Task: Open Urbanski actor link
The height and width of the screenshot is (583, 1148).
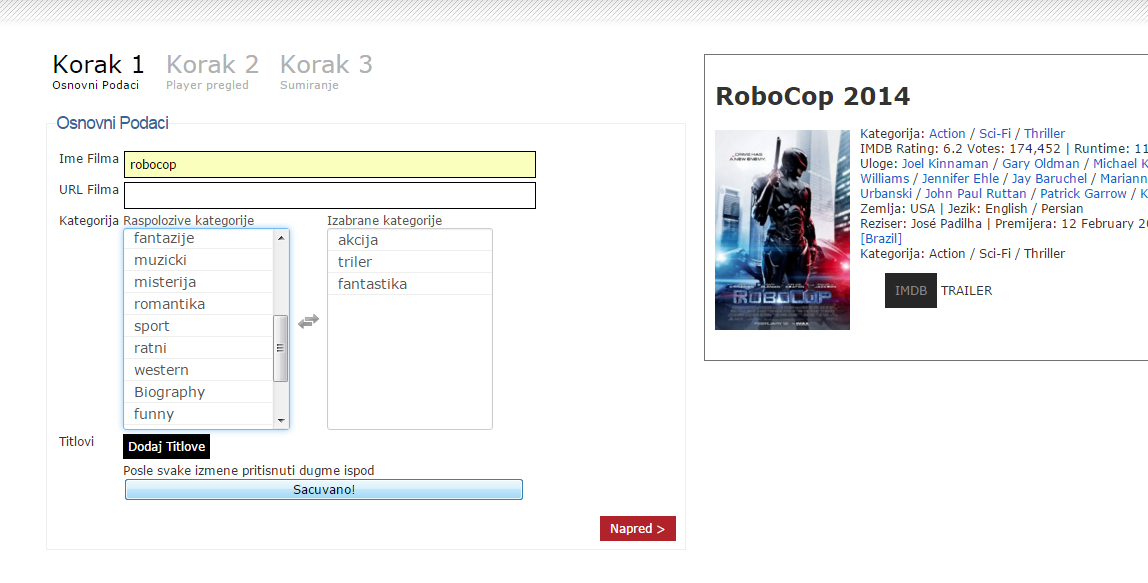Action: click(x=886, y=193)
